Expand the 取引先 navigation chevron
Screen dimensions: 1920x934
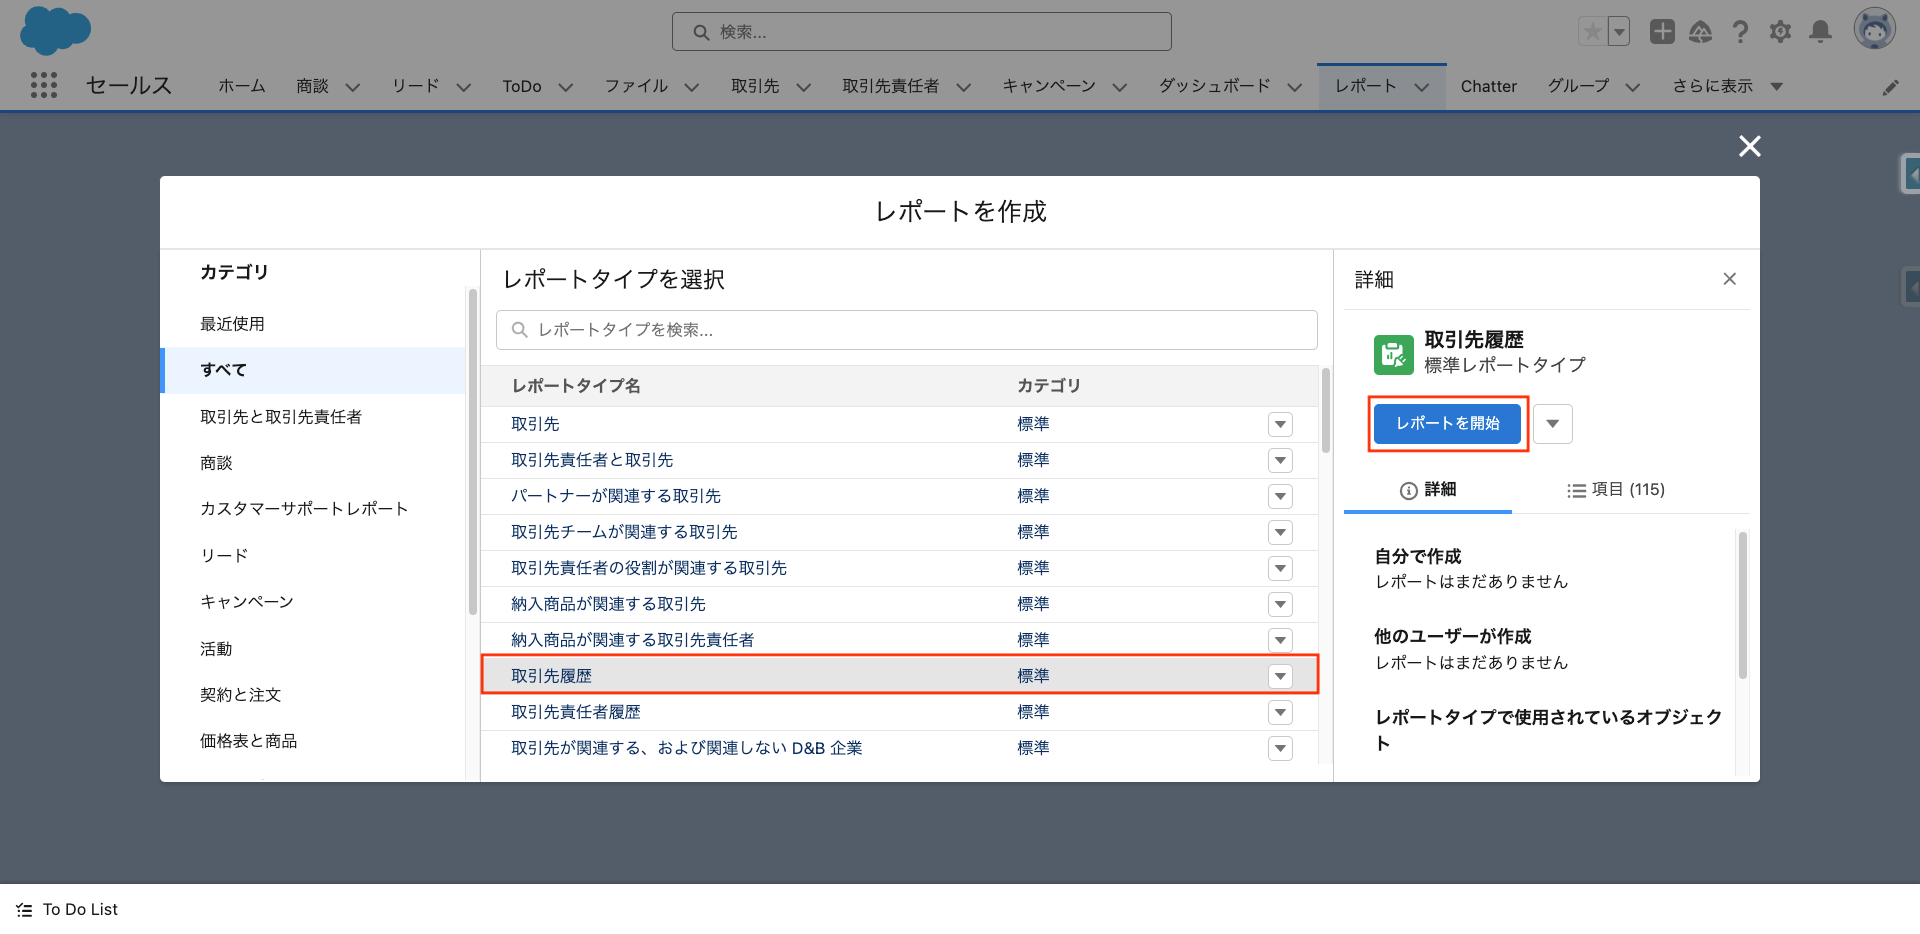click(x=804, y=87)
